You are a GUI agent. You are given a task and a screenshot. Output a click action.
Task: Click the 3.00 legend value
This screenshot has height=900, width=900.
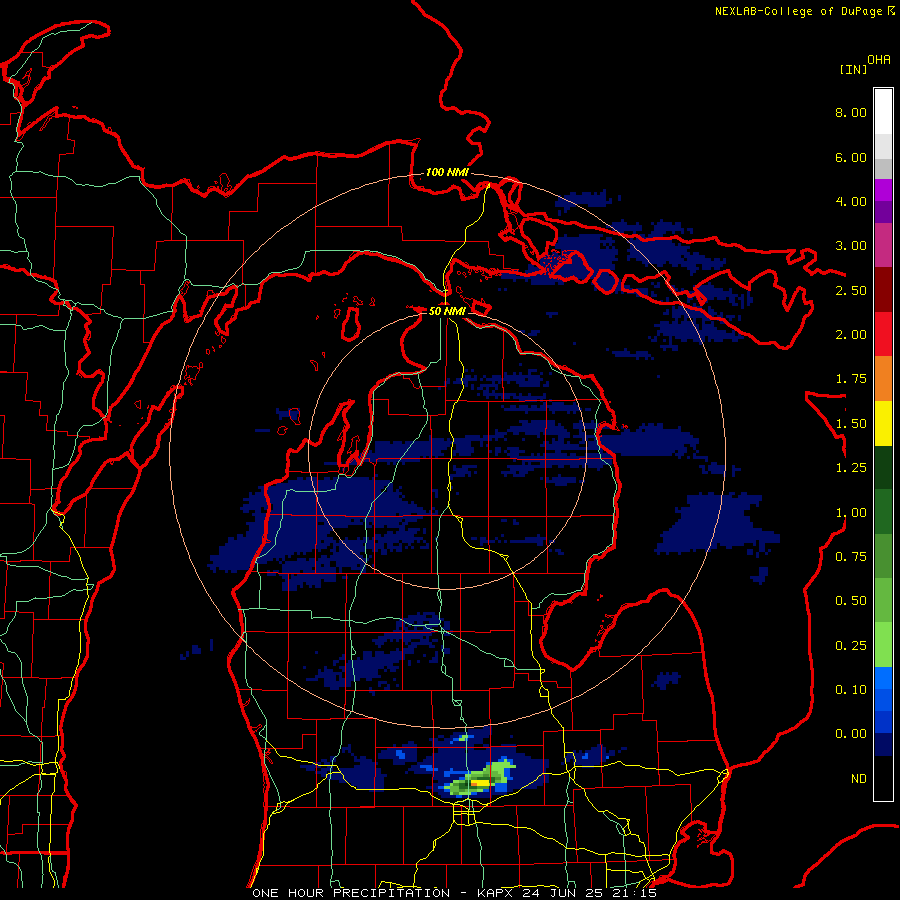click(x=851, y=246)
